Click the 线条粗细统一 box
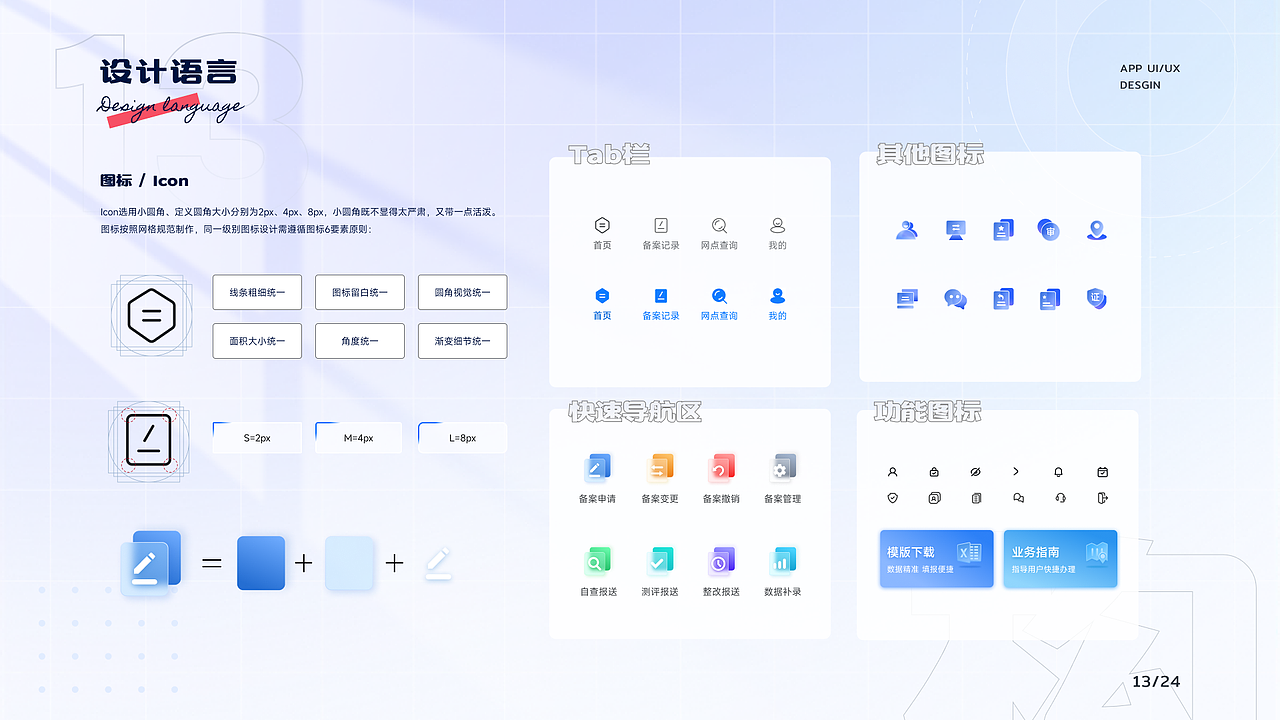The height and width of the screenshot is (720, 1280). (x=257, y=292)
